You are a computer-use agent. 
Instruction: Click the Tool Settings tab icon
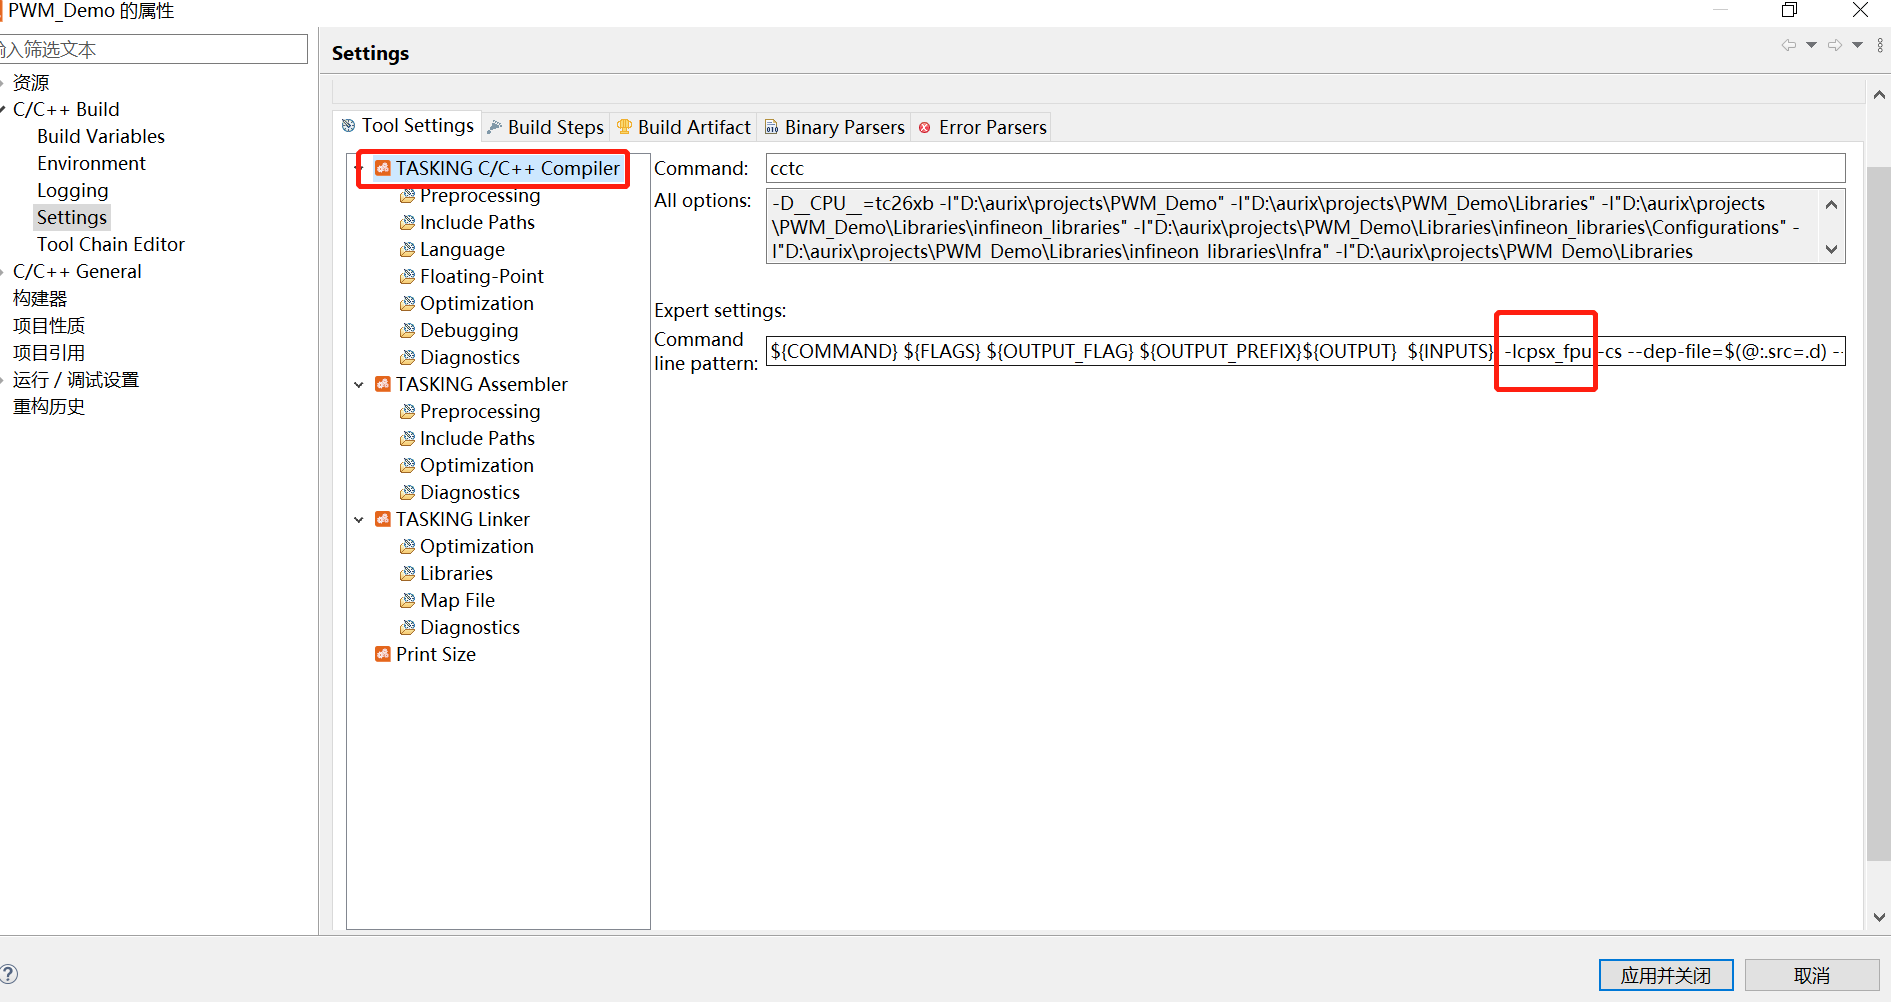pyautogui.click(x=348, y=125)
